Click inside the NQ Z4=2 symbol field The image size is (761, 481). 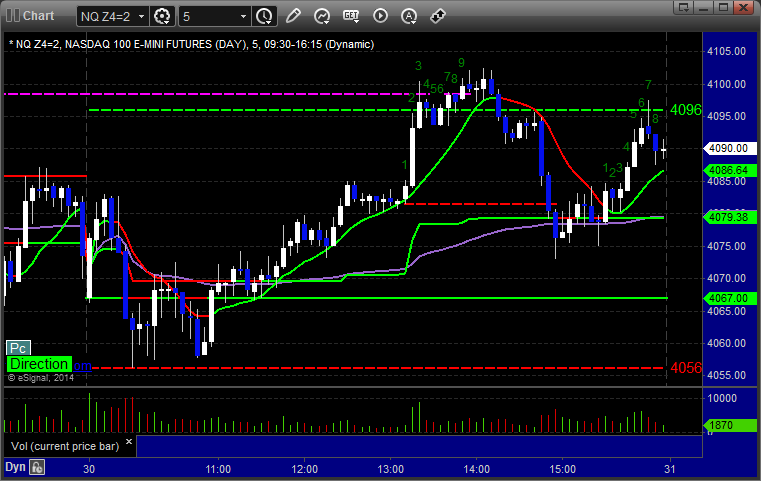click(x=107, y=17)
